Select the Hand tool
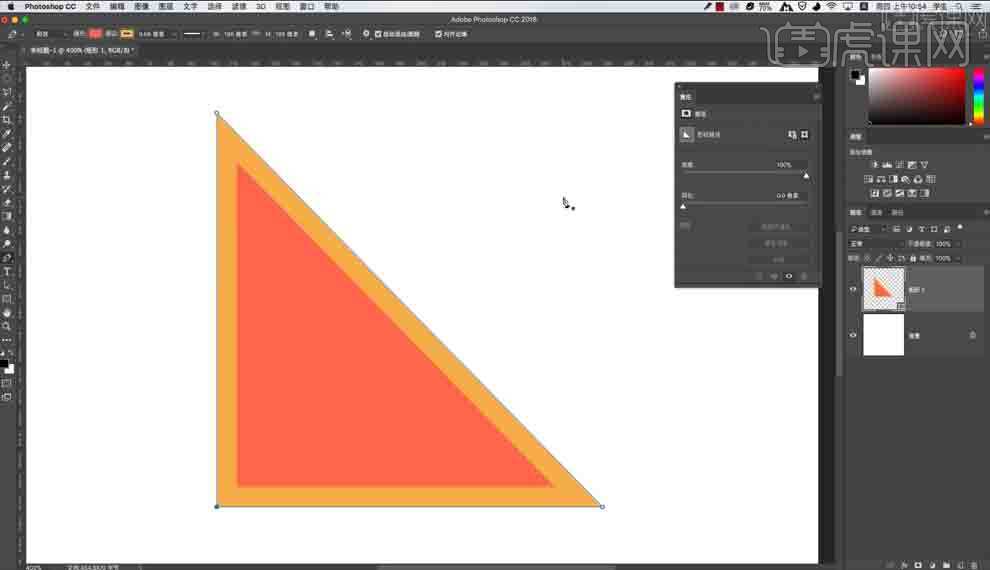This screenshot has width=990, height=570. [7, 312]
